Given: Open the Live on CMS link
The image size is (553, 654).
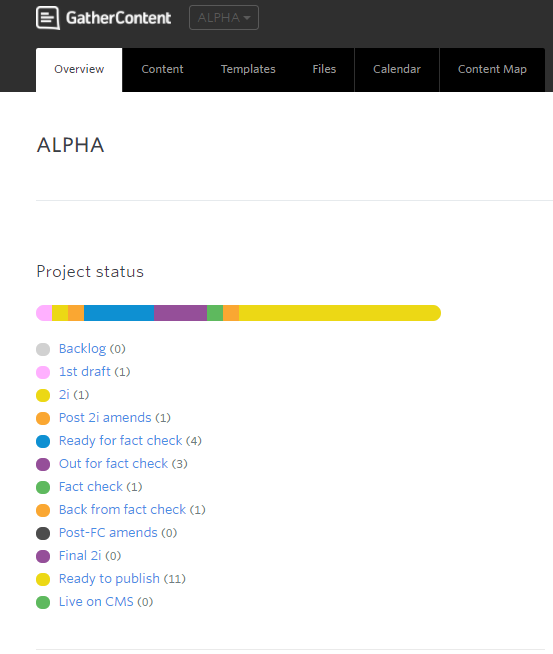Looking at the screenshot, I should coord(96,601).
